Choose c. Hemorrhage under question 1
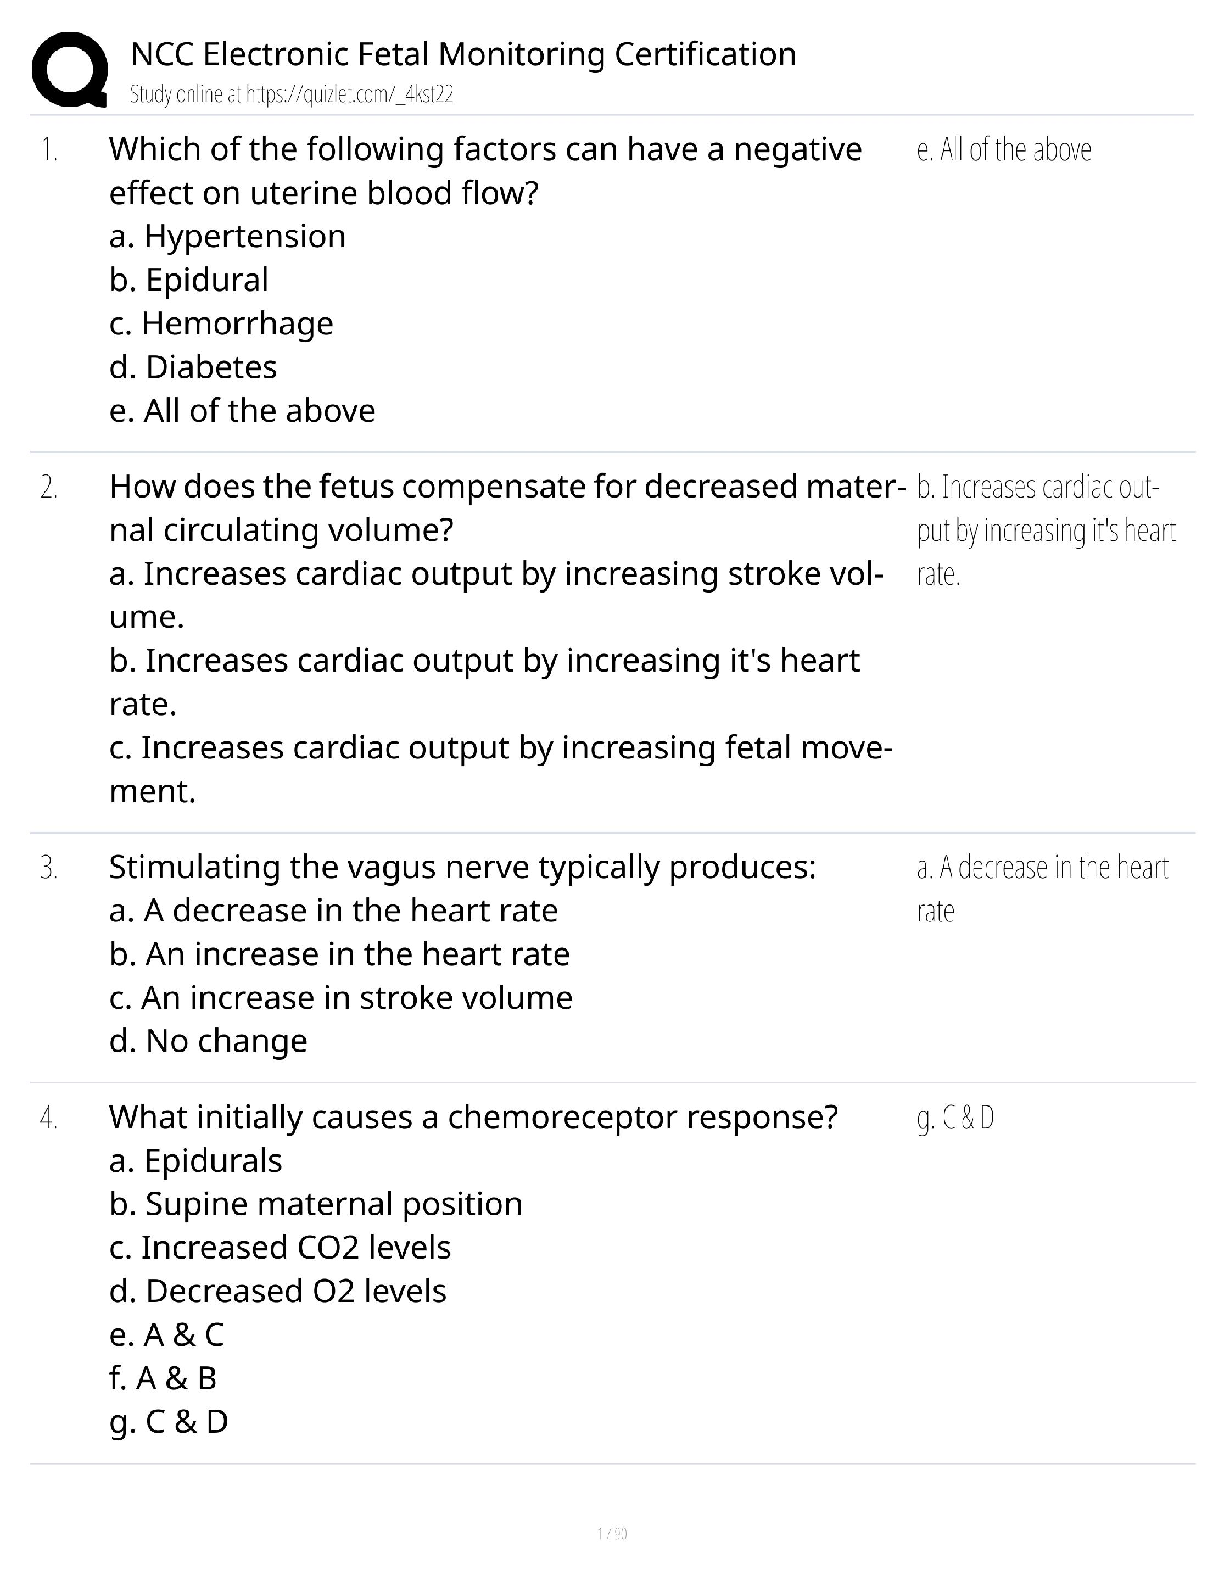 [221, 323]
